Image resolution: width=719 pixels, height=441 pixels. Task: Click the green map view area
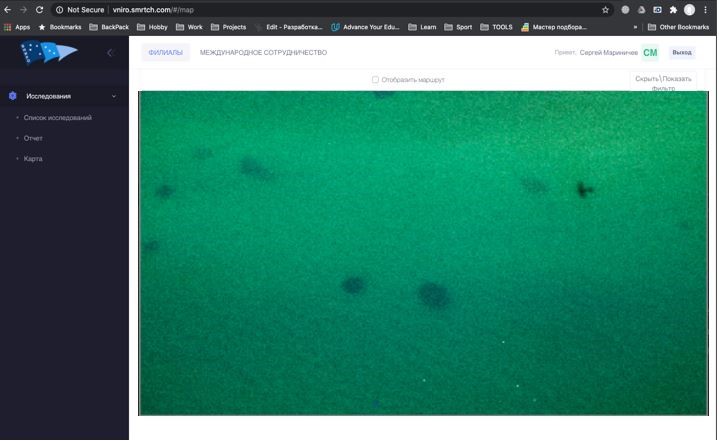click(423, 254)
